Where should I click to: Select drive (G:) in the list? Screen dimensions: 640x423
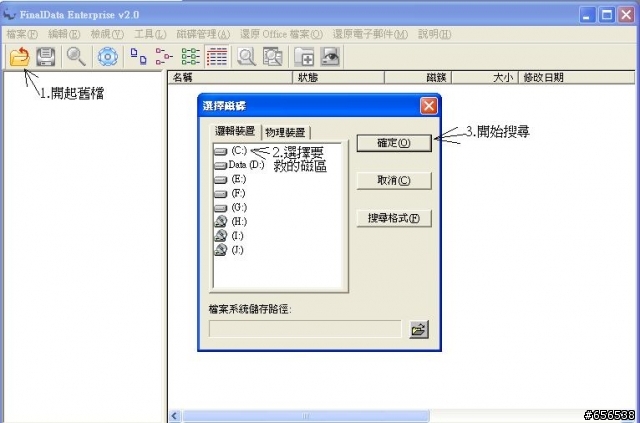(x=231, y=207)
